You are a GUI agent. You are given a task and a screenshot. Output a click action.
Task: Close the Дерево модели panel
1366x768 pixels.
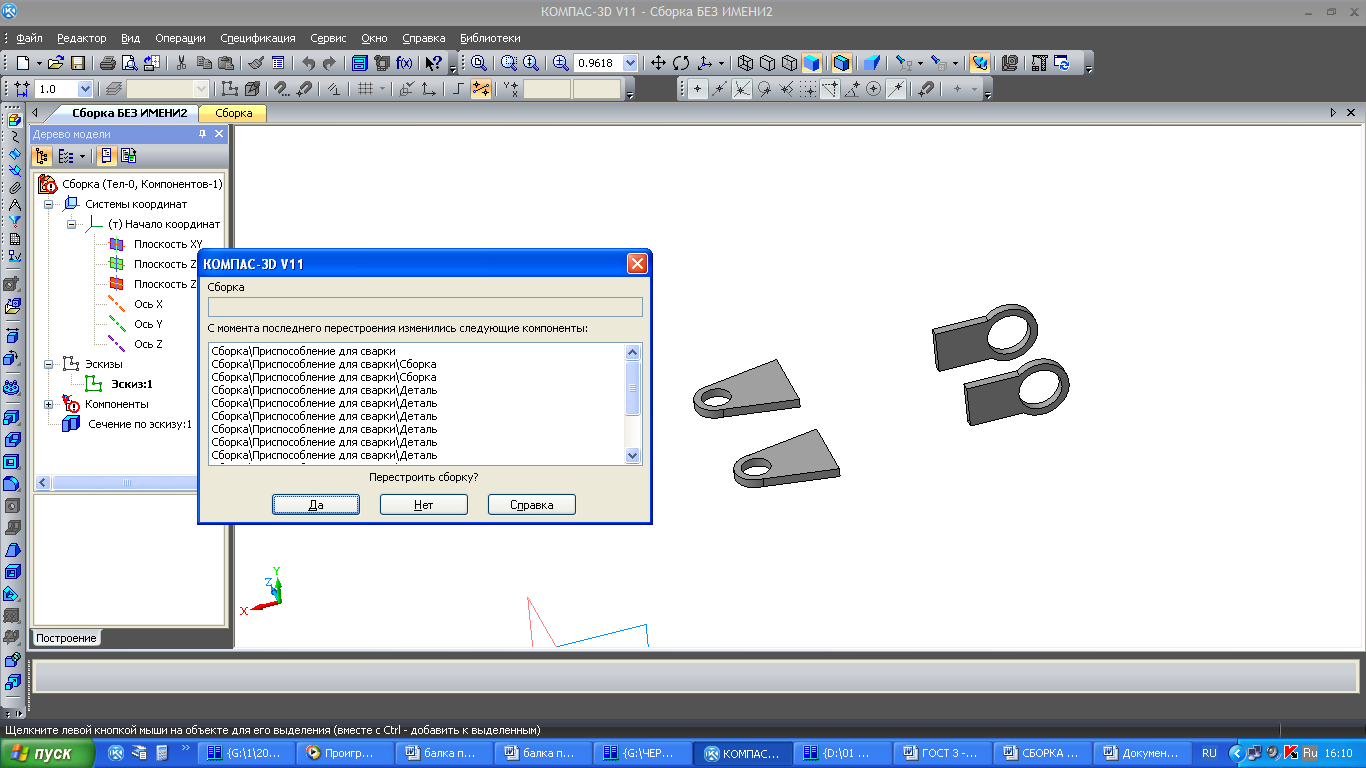point(219,134)
